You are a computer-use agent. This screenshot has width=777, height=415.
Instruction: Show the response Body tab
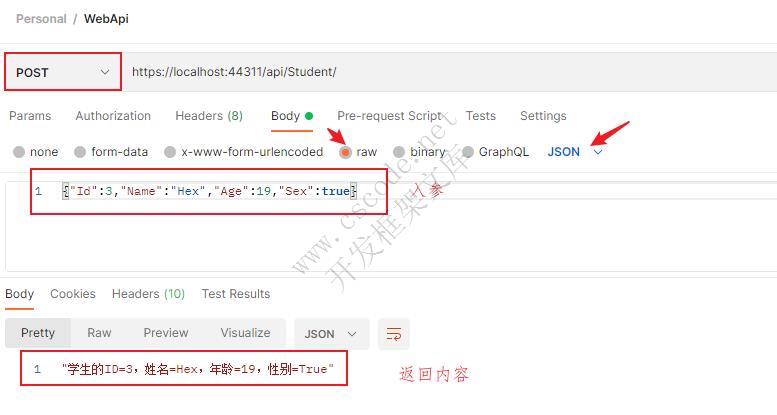[19, 294]
